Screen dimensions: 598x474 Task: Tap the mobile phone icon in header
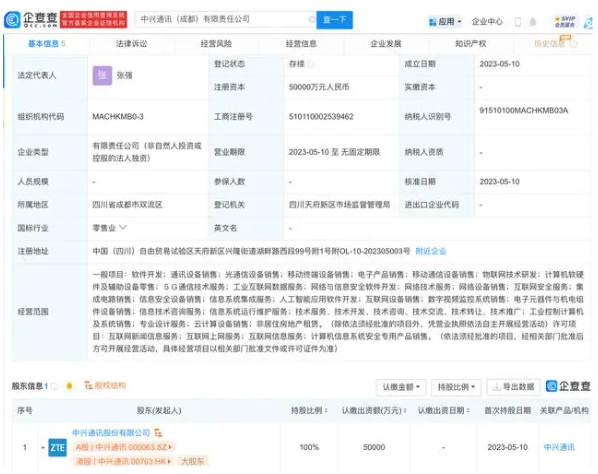click(518, 22)
